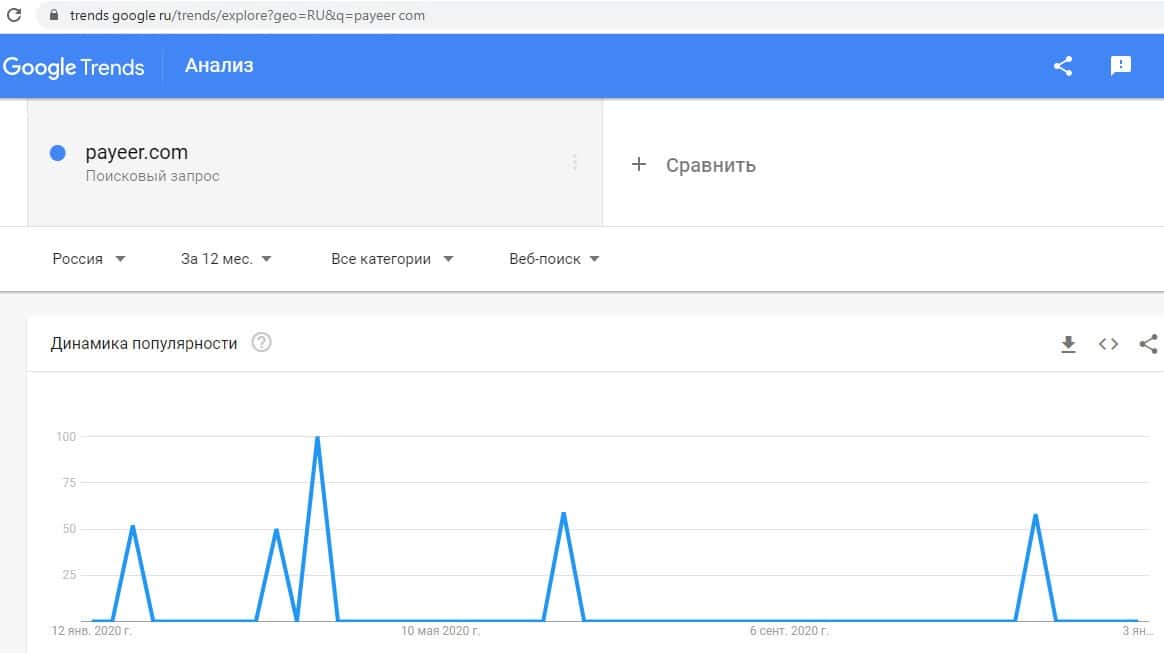Viewport: 1164px width, 653px height.
Task: Expand the Россия region dropdown
Action: (x=89, y=259)
